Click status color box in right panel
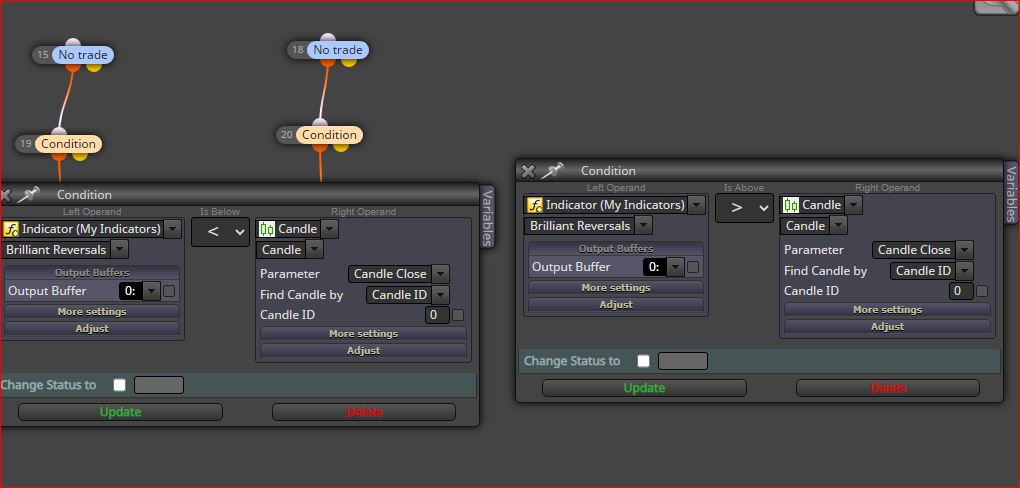Viewport: 1020px width, 488px height. tap(683, 361)
